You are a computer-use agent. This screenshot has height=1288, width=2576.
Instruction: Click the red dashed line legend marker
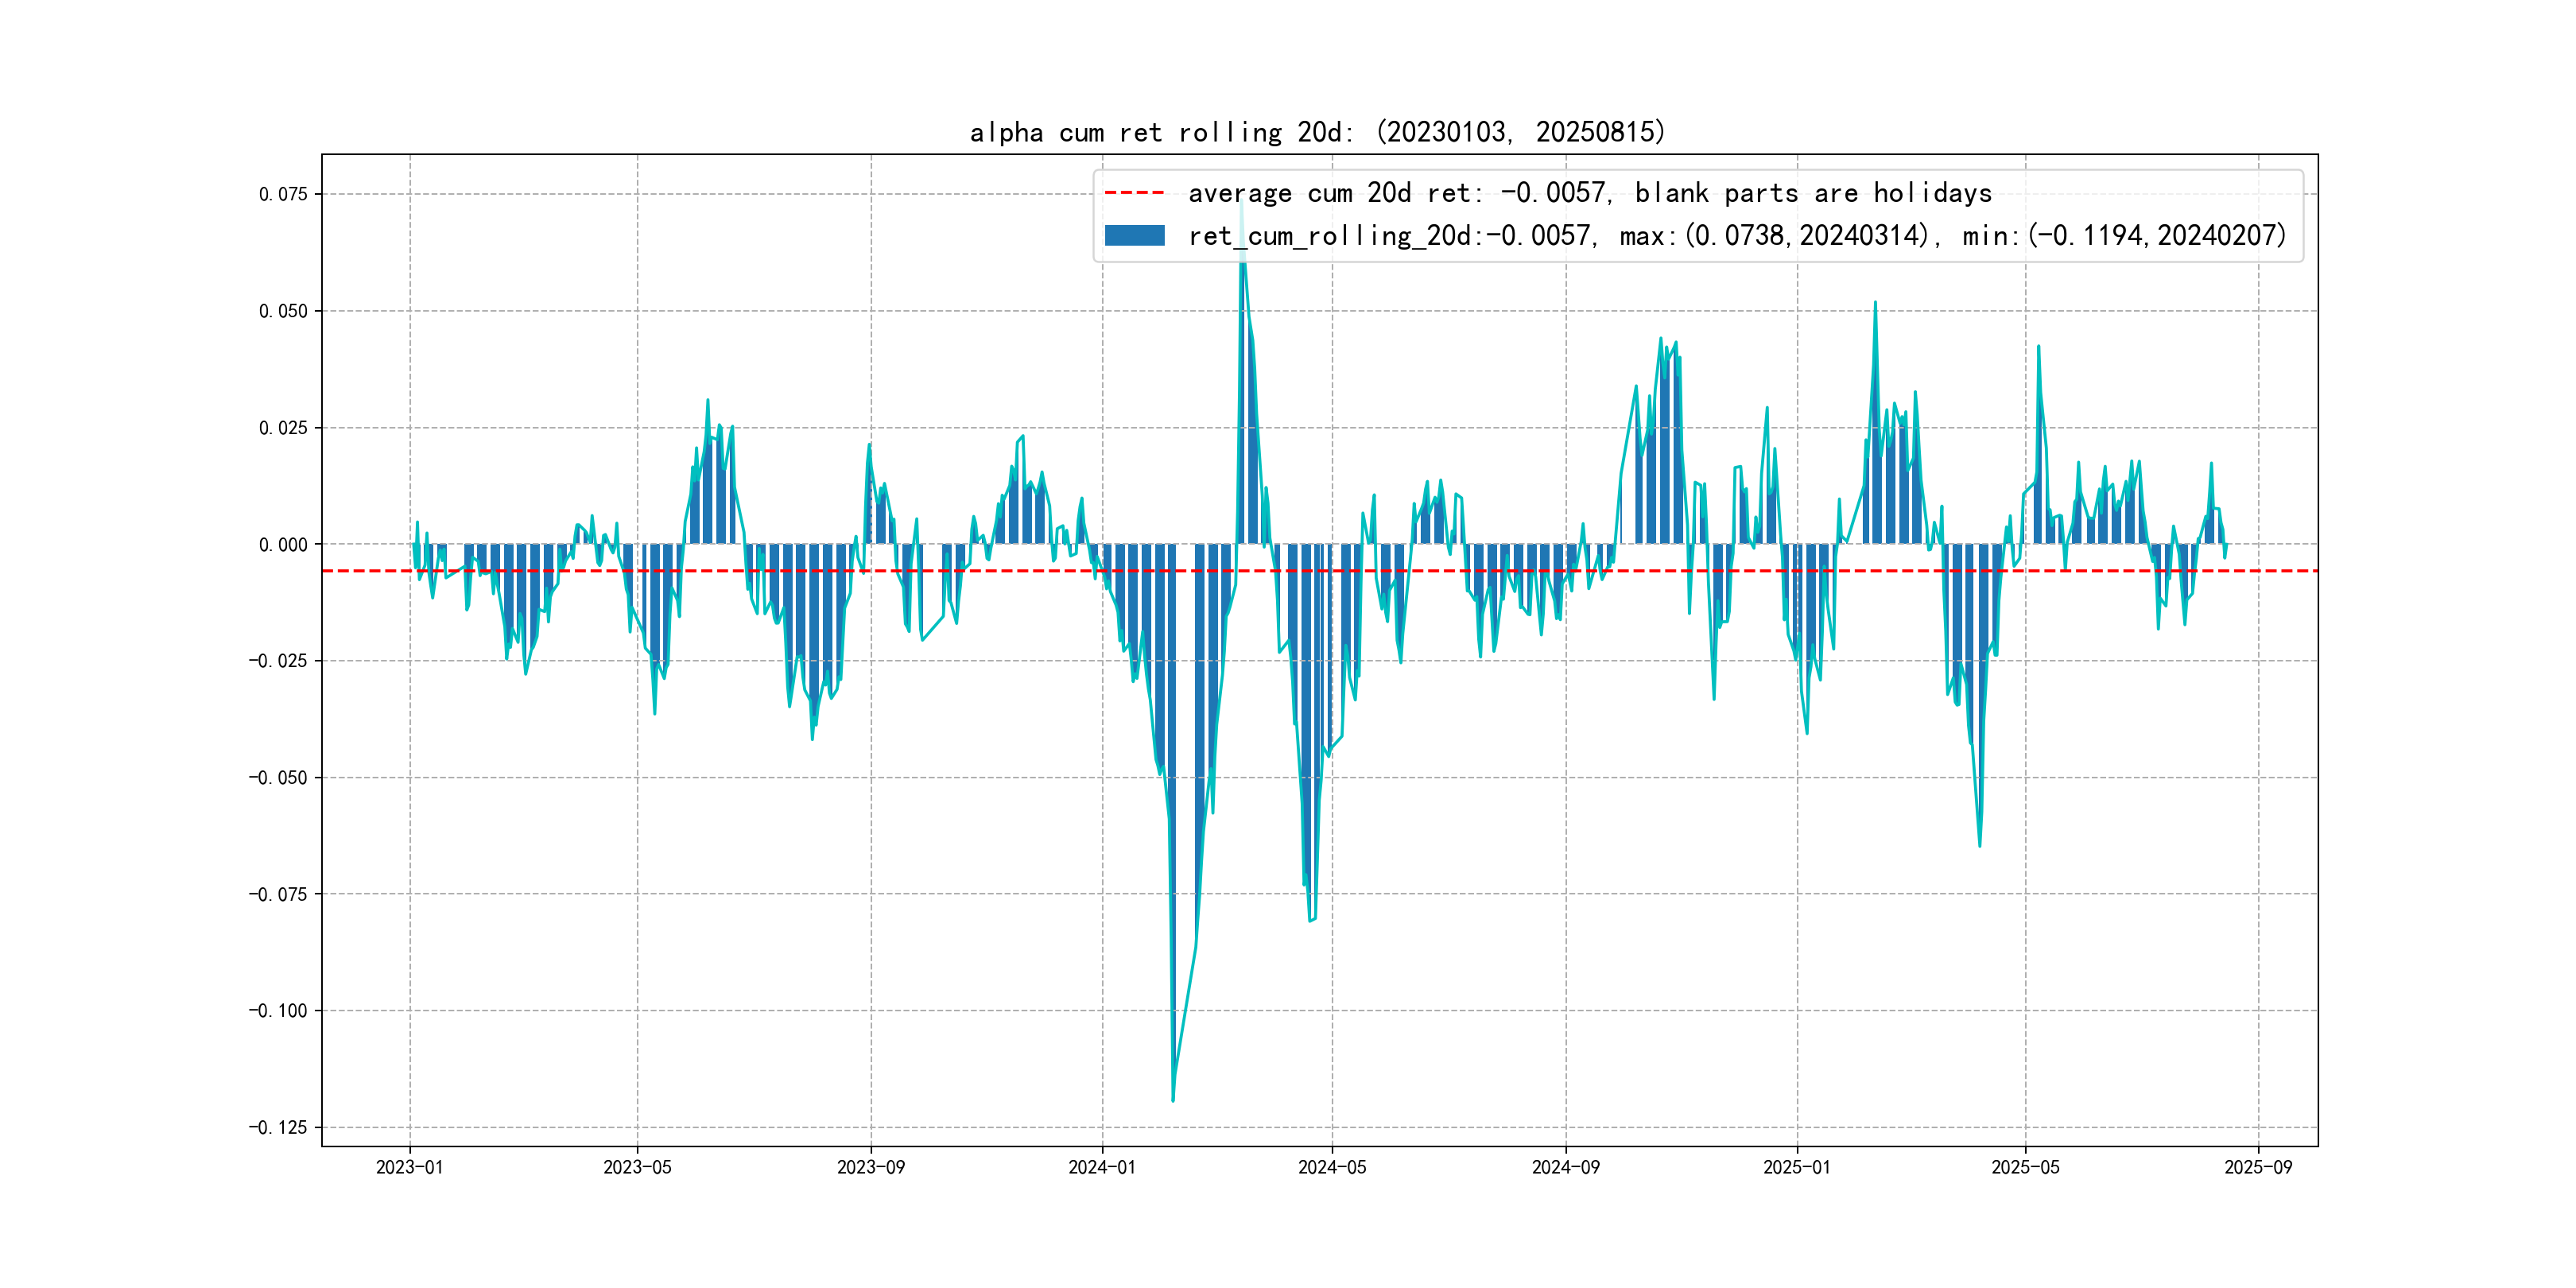coord(1134,193)
